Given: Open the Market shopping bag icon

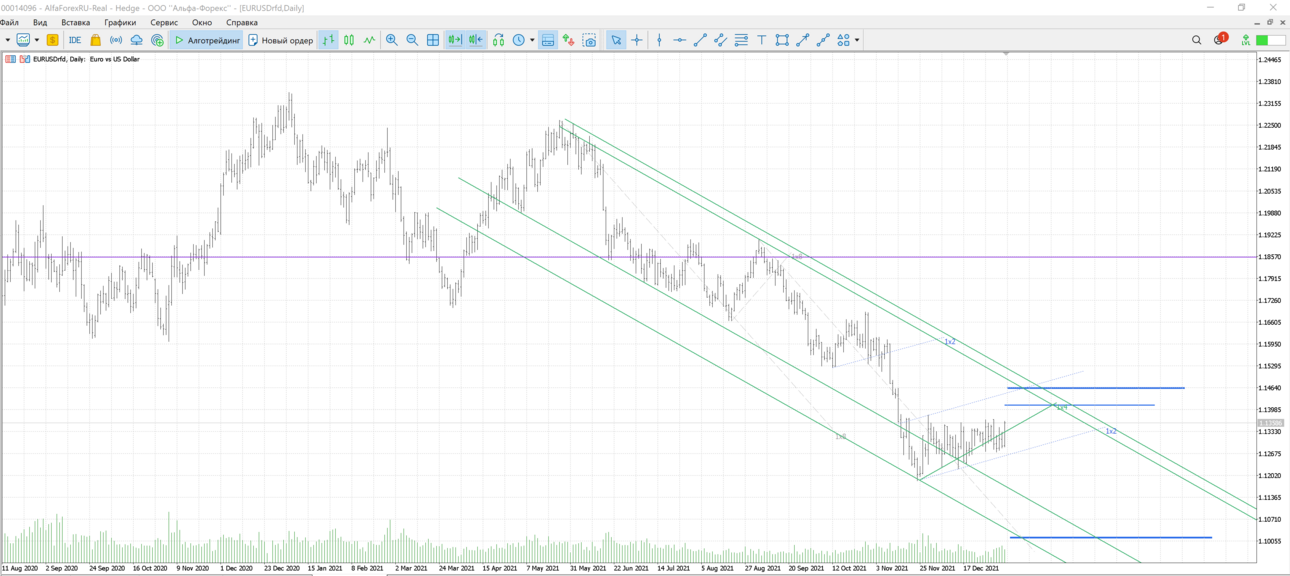Looking at the screenshot, I should (x=96, y=40).
